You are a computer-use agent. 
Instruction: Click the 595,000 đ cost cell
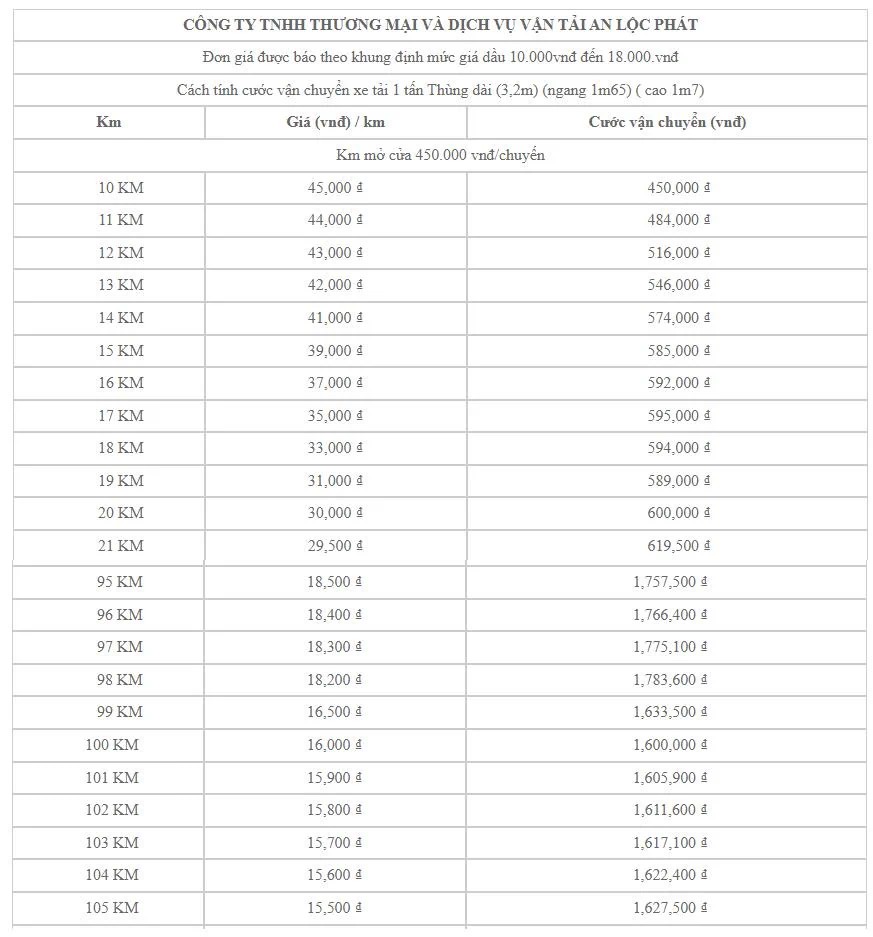pyautogui.click(x=667, y=416)
